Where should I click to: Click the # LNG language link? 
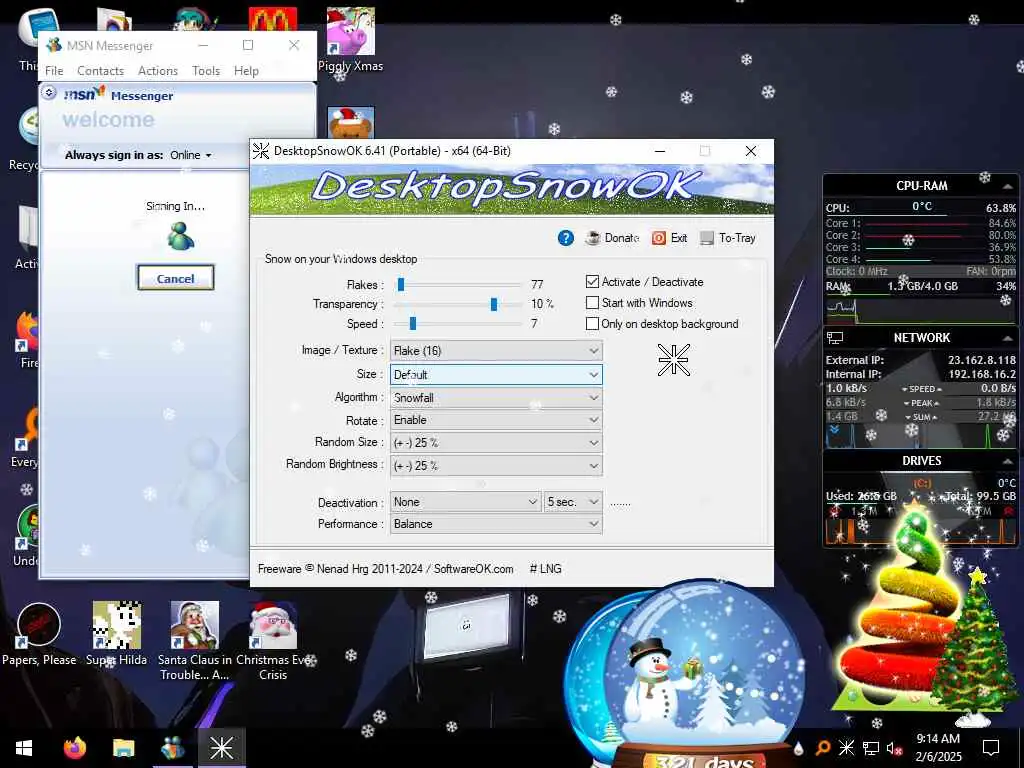545,569
